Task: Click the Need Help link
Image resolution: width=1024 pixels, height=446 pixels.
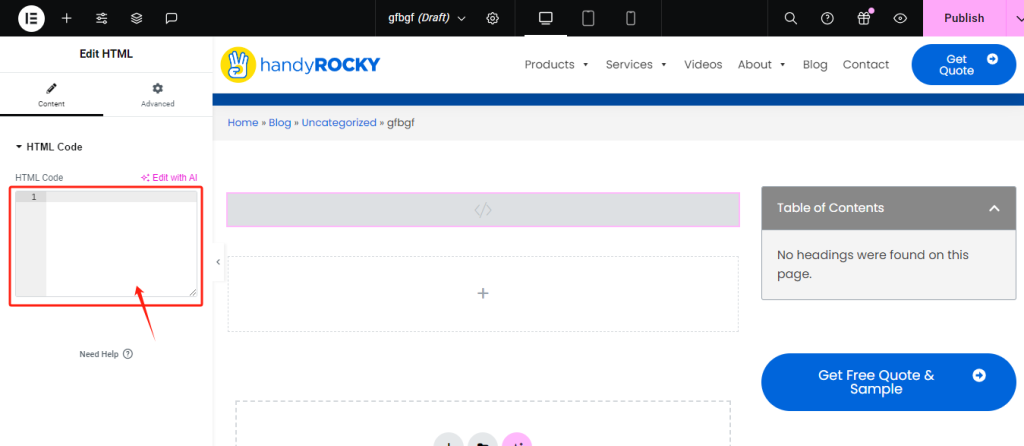Action: [106, 354]
